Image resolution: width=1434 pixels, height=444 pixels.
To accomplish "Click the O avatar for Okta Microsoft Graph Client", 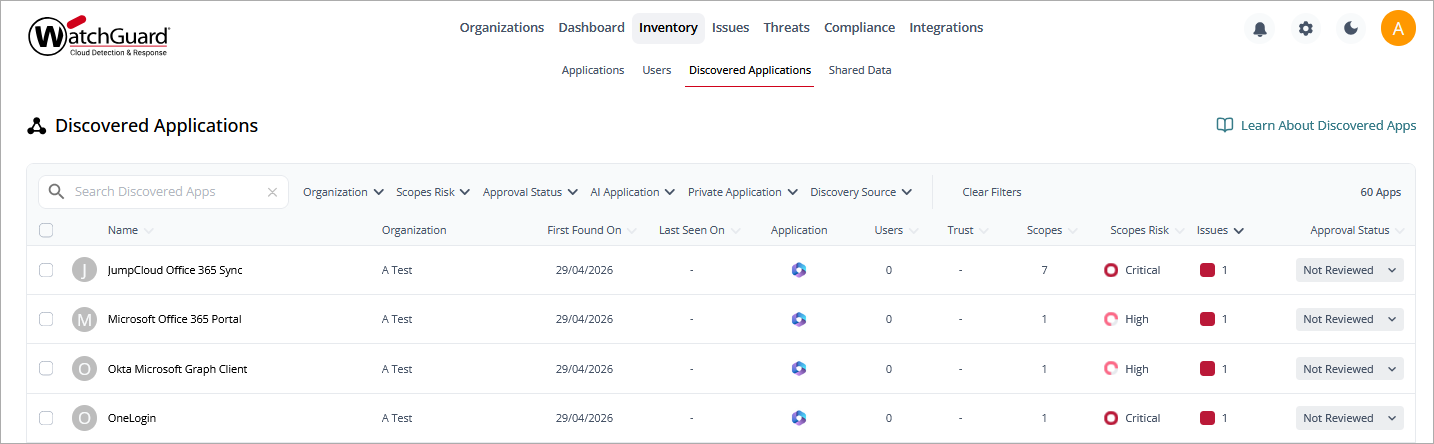I will [85, 369].
